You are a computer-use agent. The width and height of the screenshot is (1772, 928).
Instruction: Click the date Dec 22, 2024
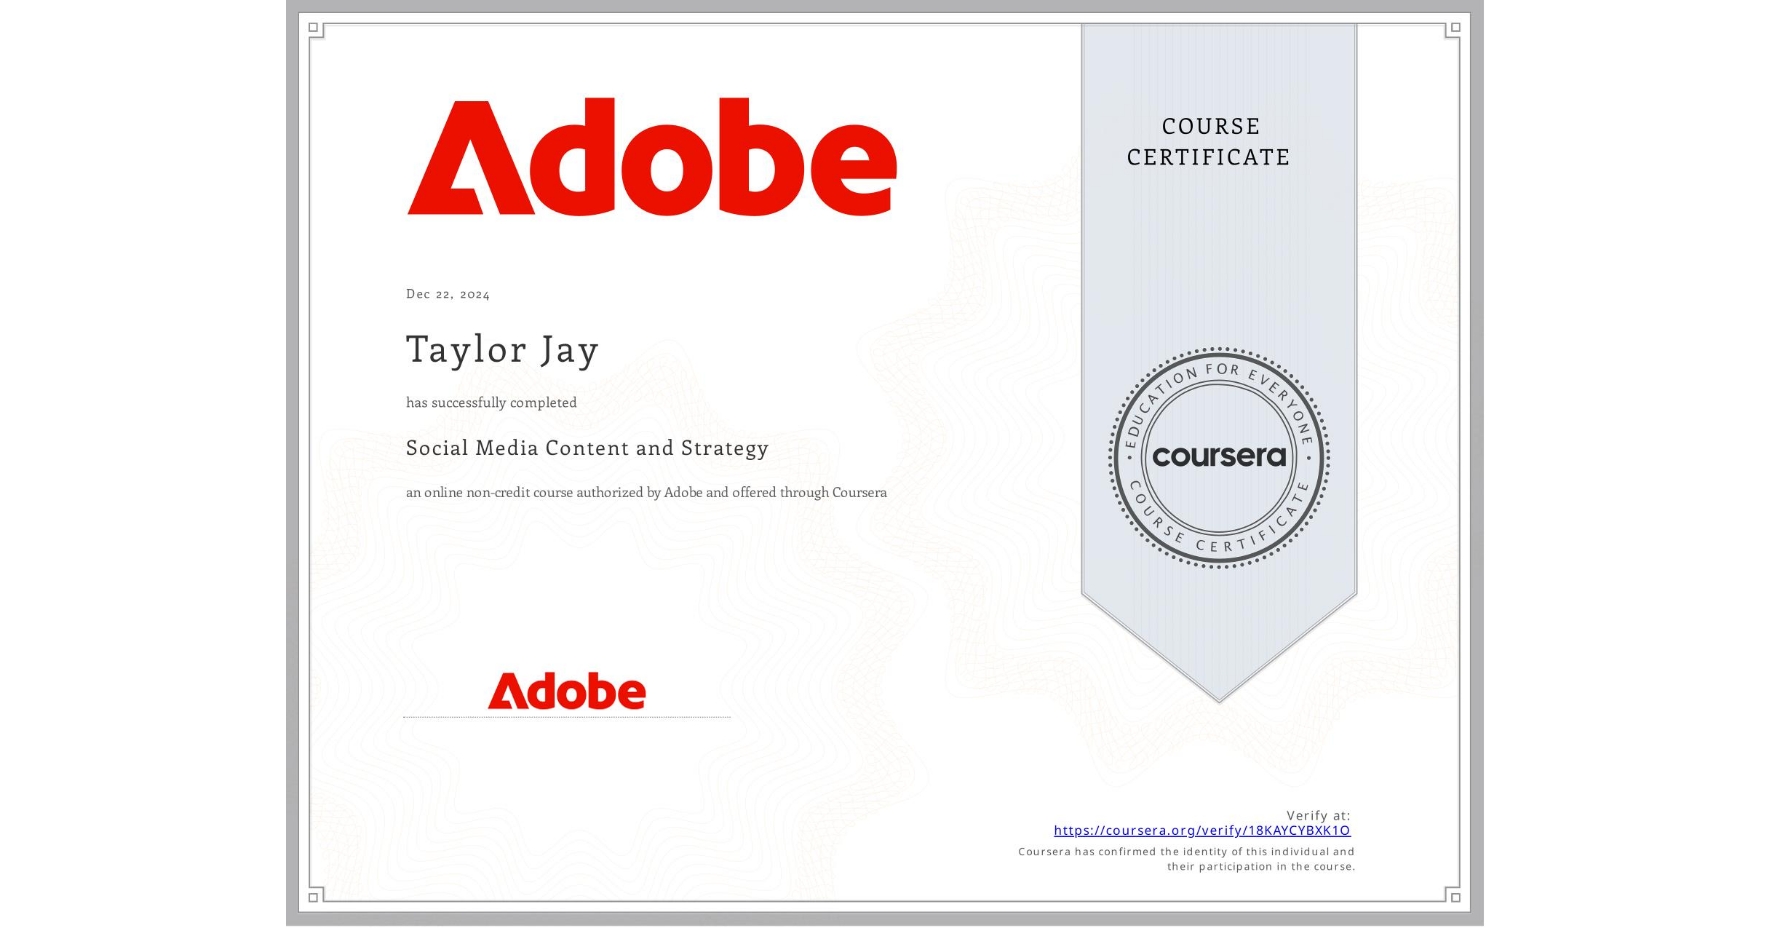coord(447,293)
